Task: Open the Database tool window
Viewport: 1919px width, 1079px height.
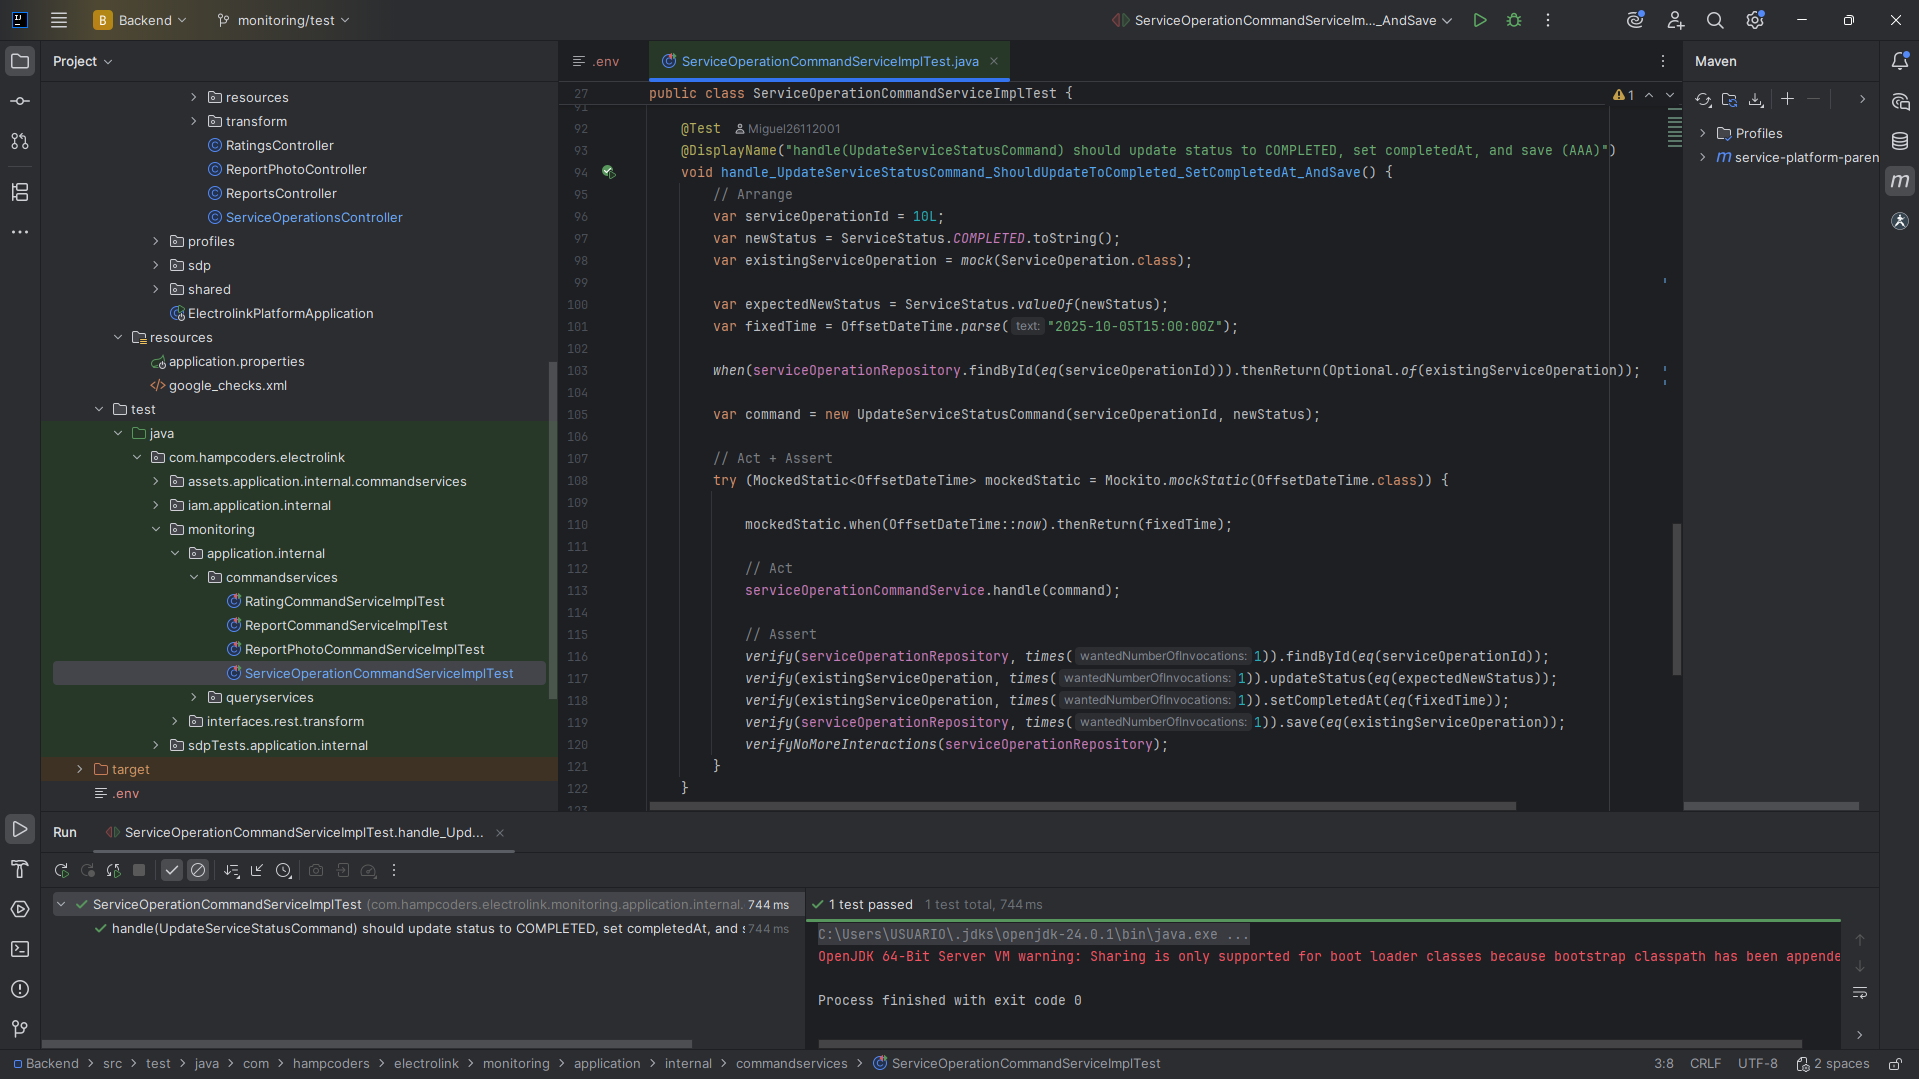Action: (x=1900, y=141)
